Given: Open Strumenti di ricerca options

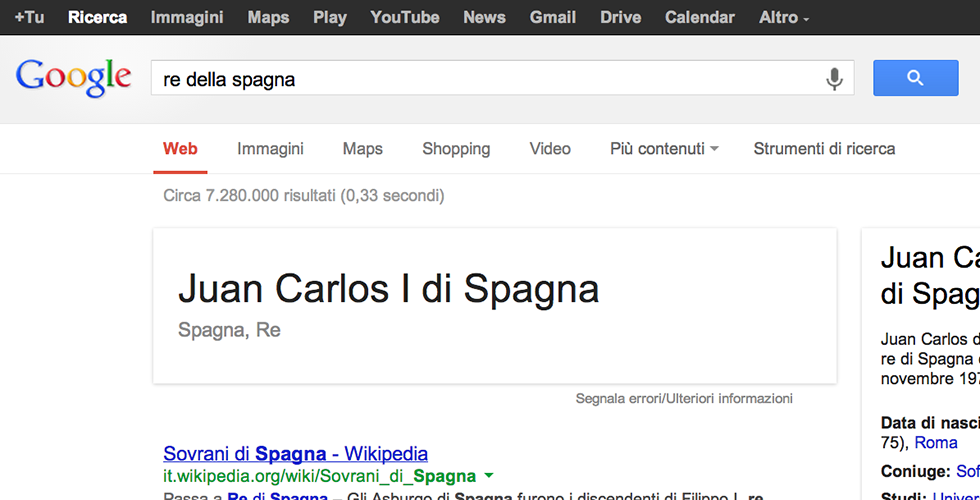Looking at the screenshot, I should coord(824,149).
